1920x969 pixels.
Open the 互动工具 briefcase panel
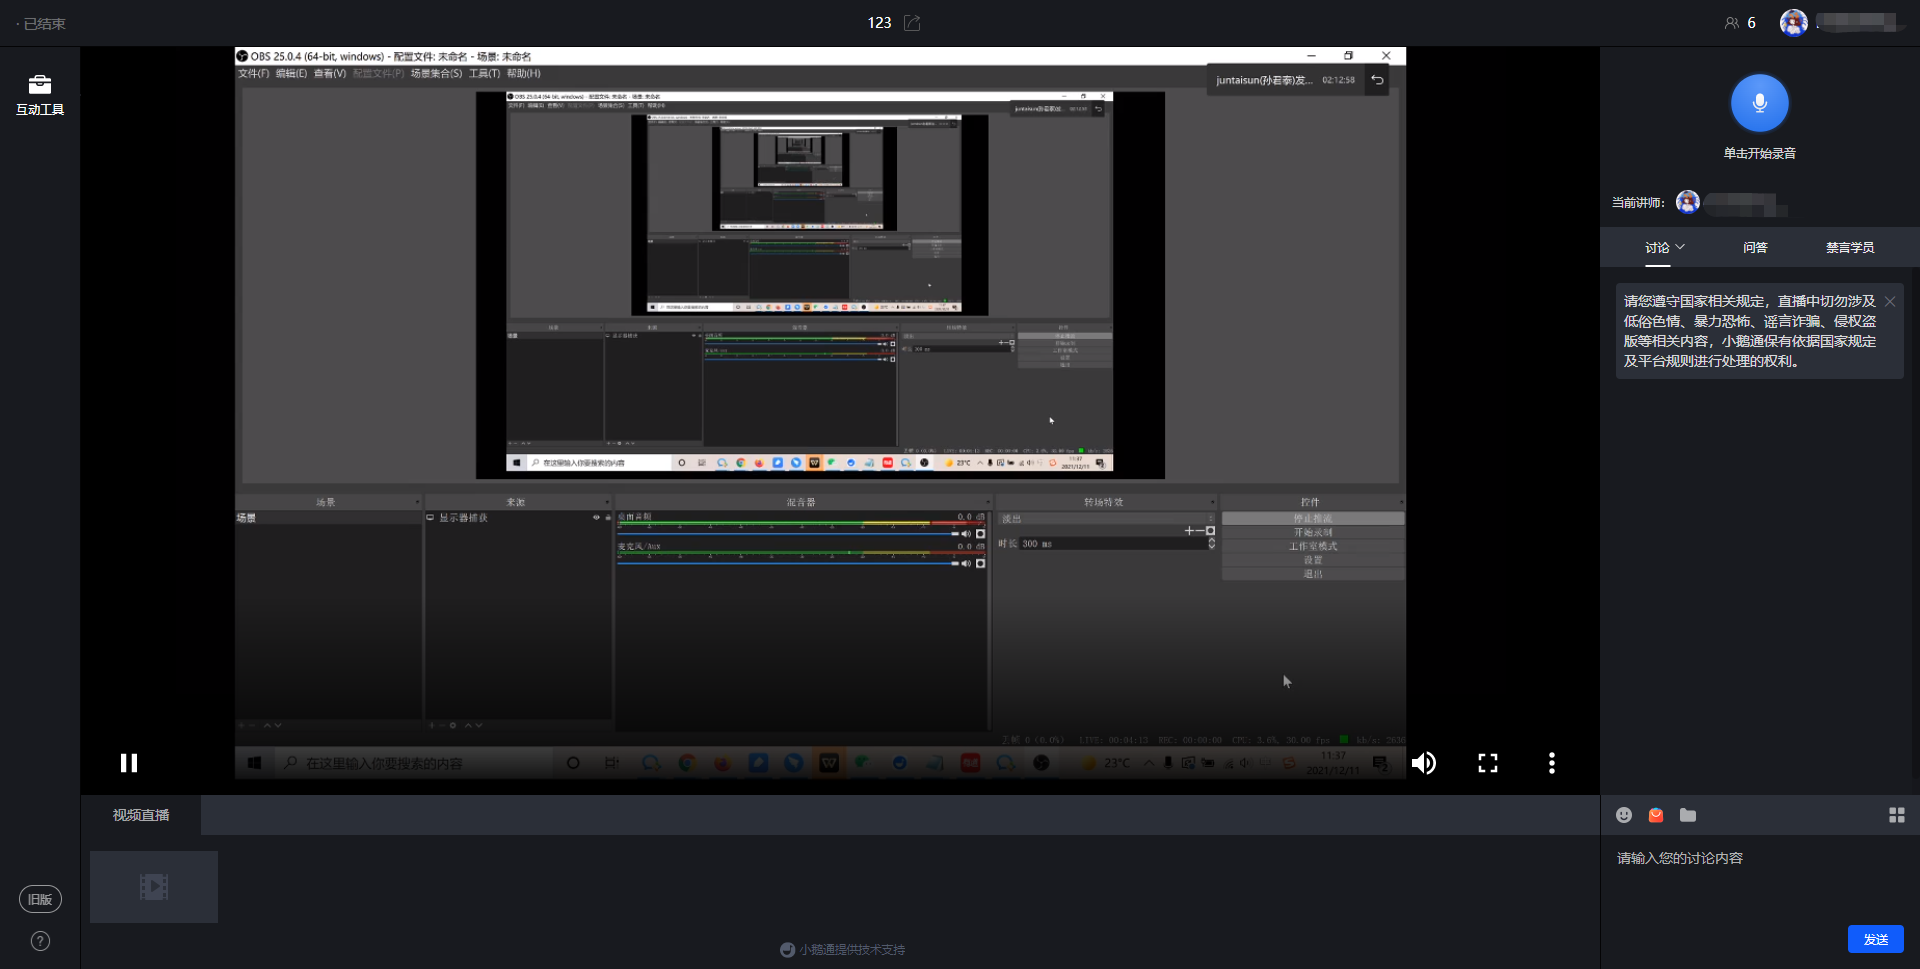(x=40, y=95)
